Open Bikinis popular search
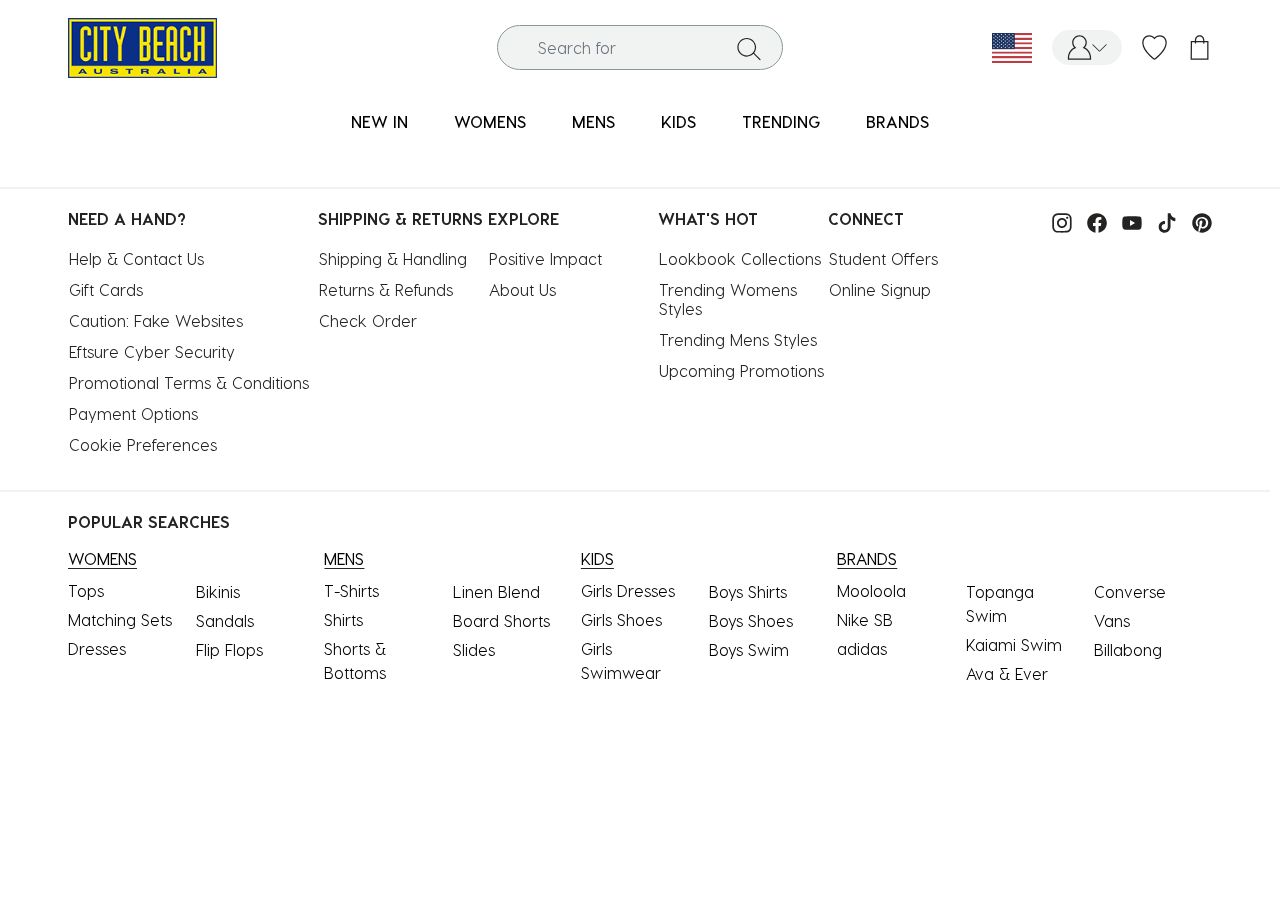Viewport: 1280px width, 900px height. [x=218, y=592]
